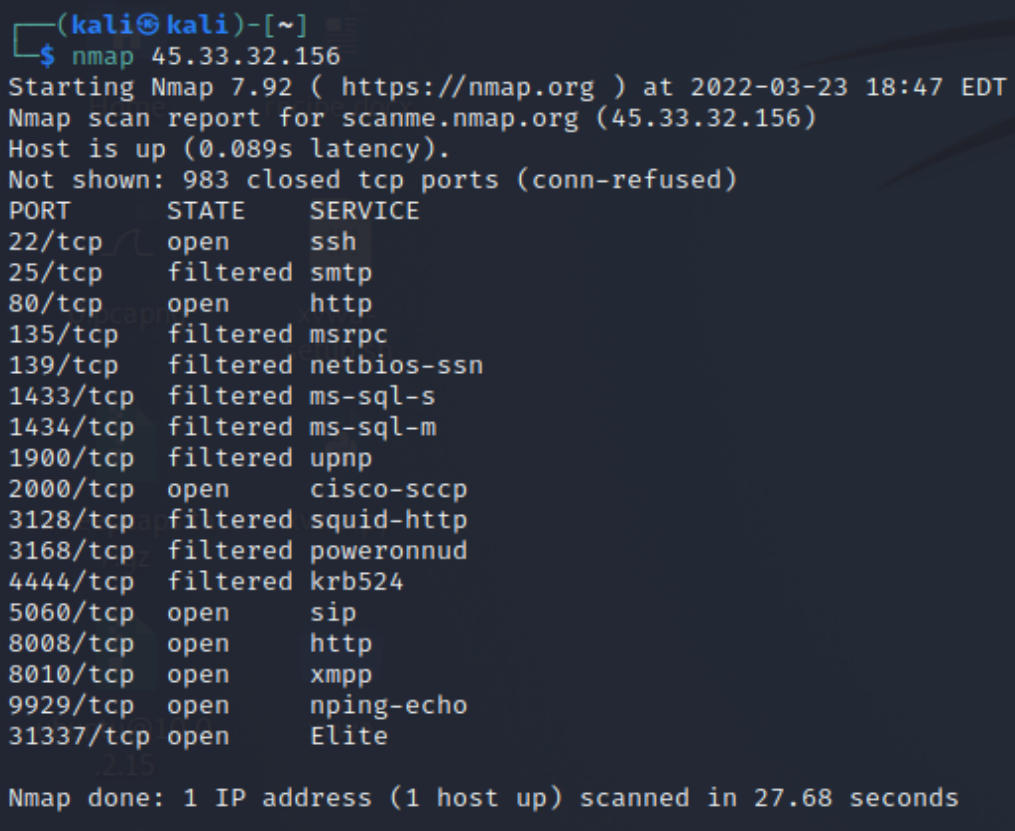Click the scanme.nmap.org hostname text

pos(460,118)
